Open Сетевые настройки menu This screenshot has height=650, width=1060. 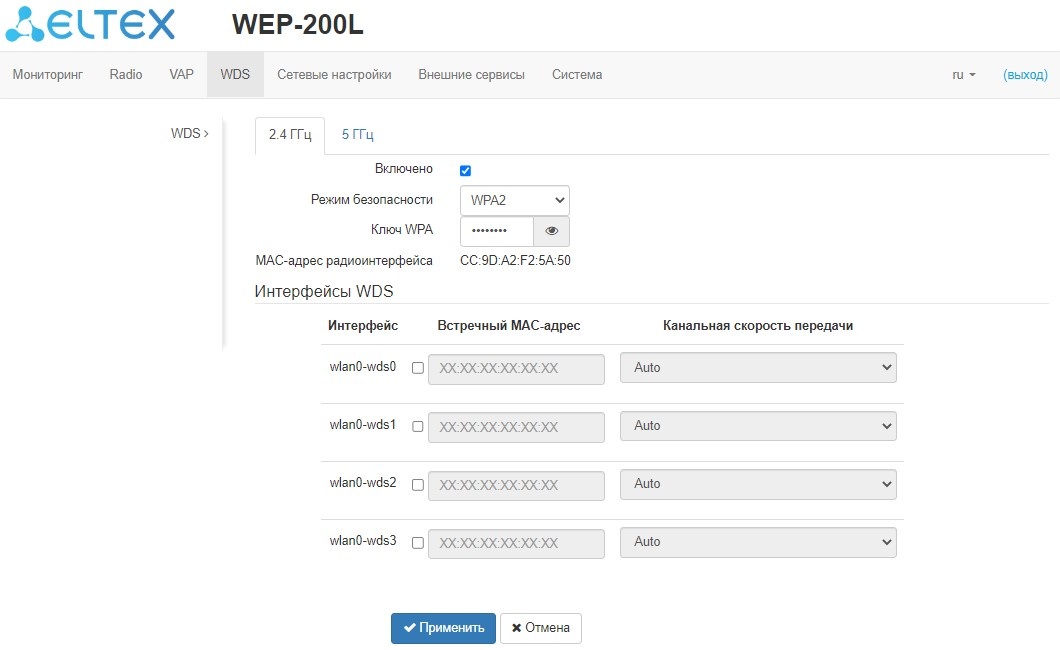(x=334, y=75)
